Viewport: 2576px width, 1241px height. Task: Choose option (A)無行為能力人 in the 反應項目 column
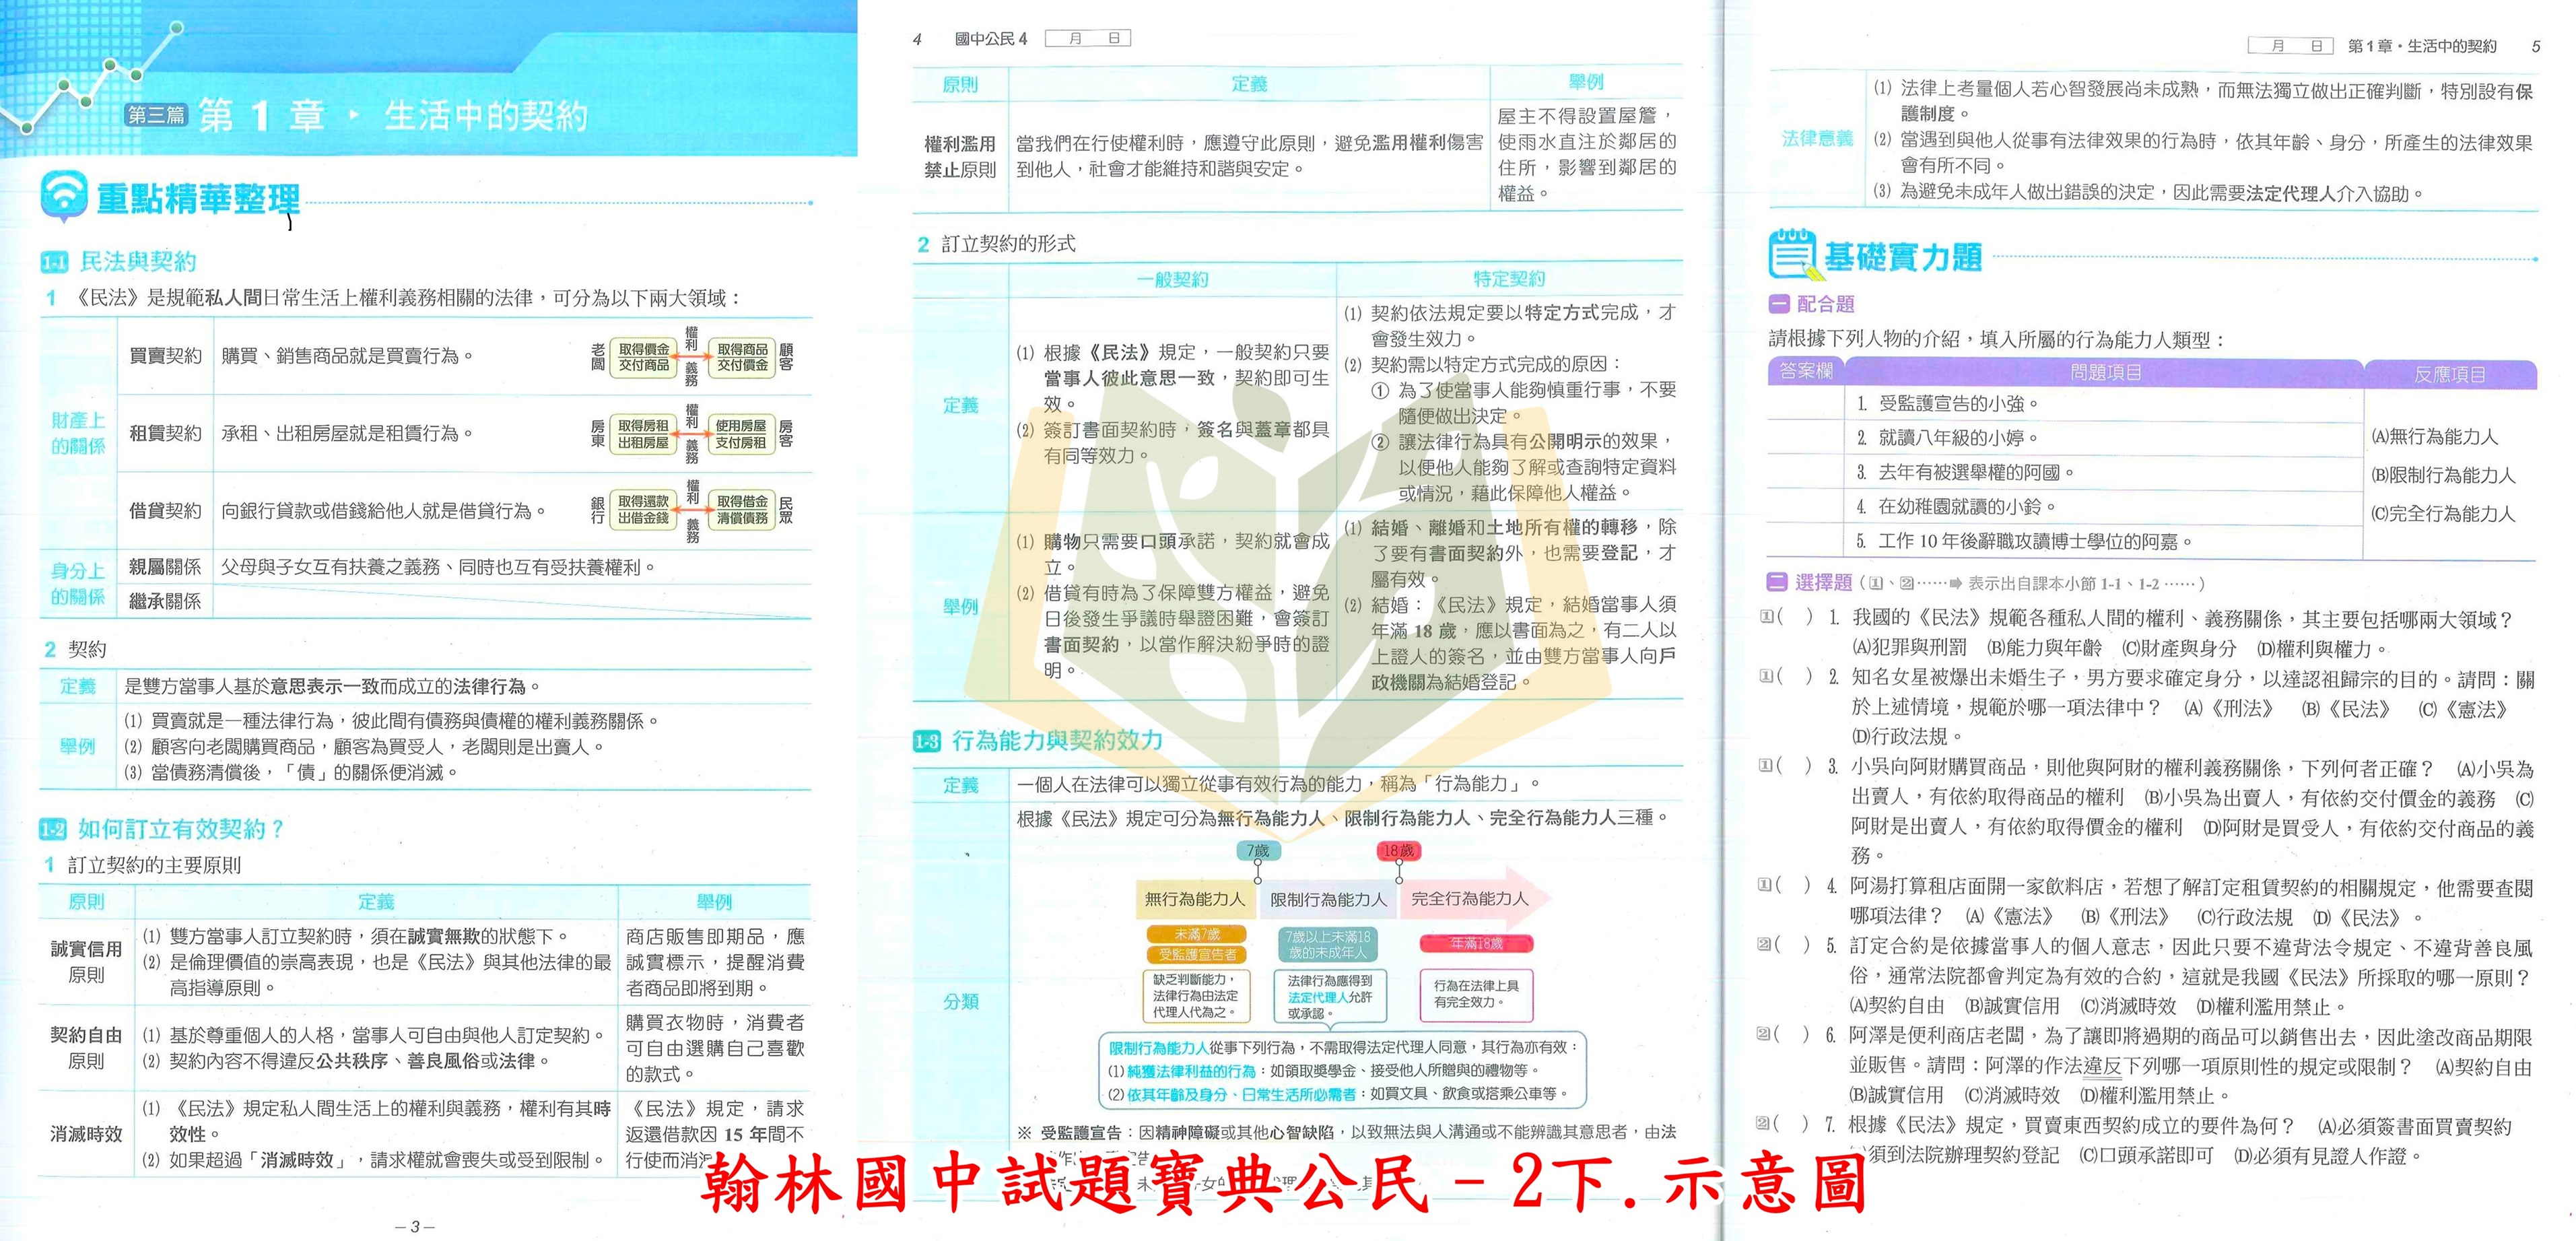pos(2434,437)
